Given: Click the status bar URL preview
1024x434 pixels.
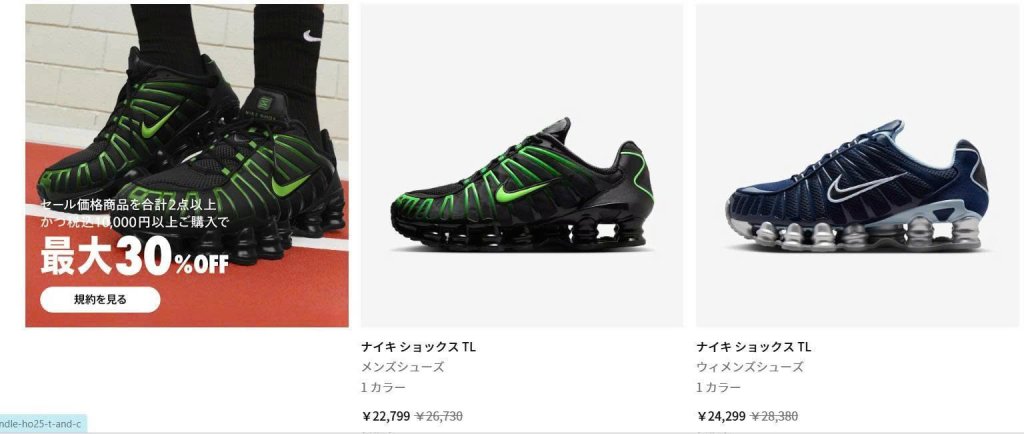Looking at the screenshot, I should [43, 424].
